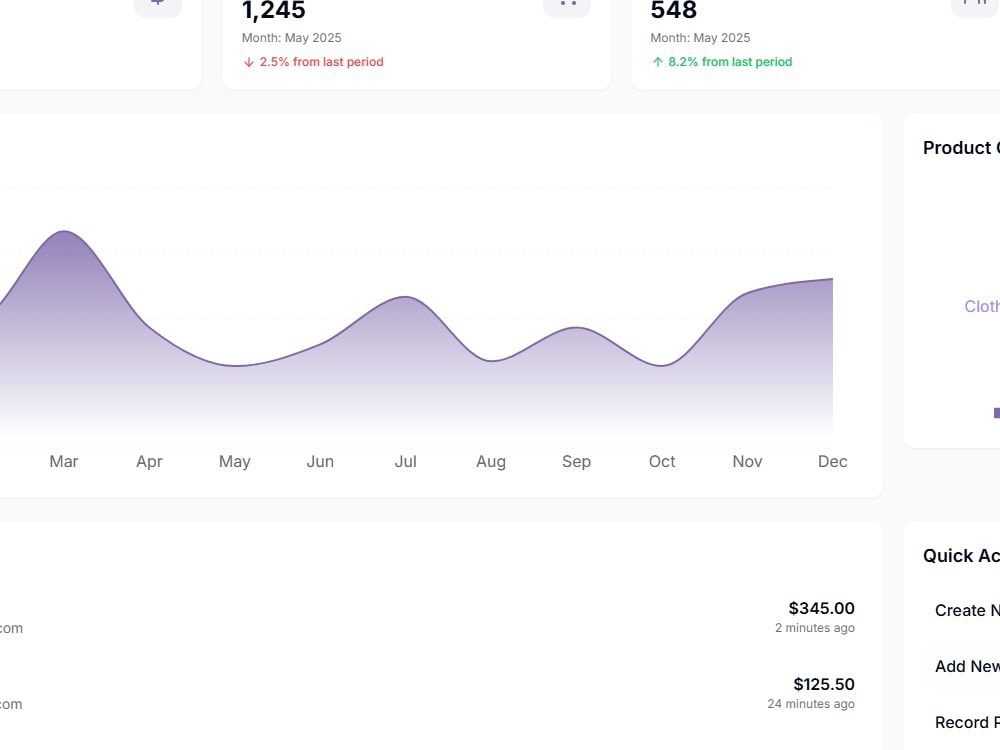Click the Nov label on chart axis
Screen dimensions: 1000x750
(747, 461)
